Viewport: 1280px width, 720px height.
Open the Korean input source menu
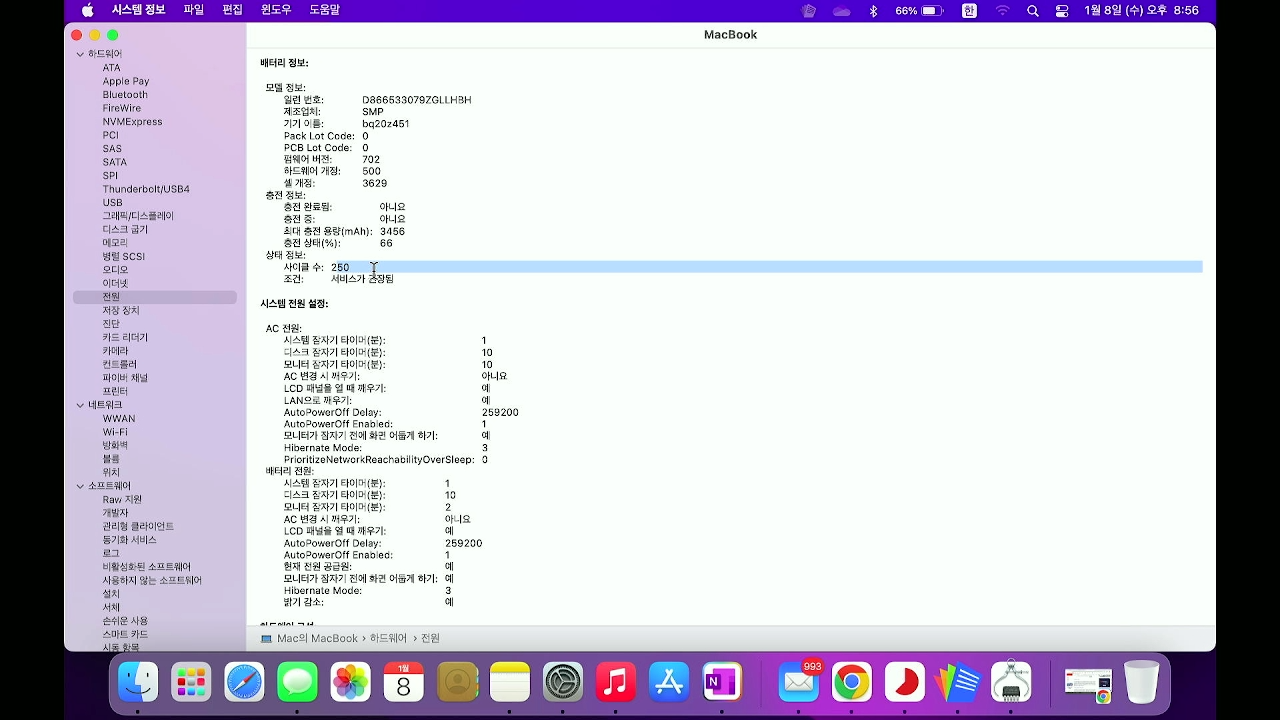click(x=969, y=10)
